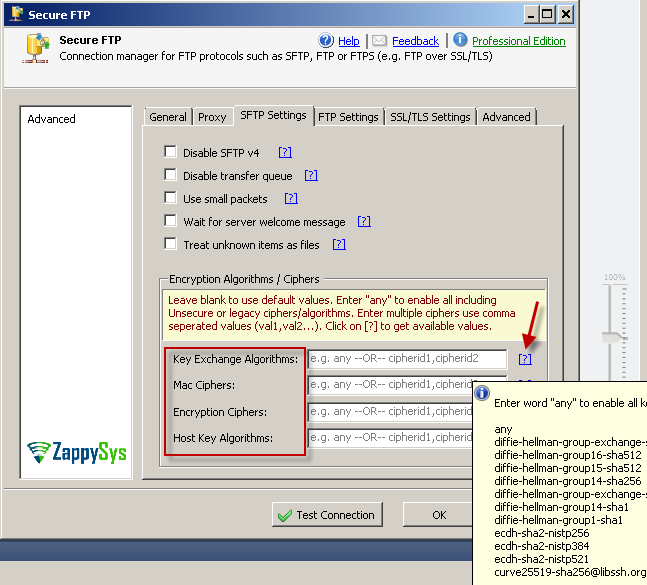Open the Help link
This screenshot has width=647, height=585.
(349, 41)
